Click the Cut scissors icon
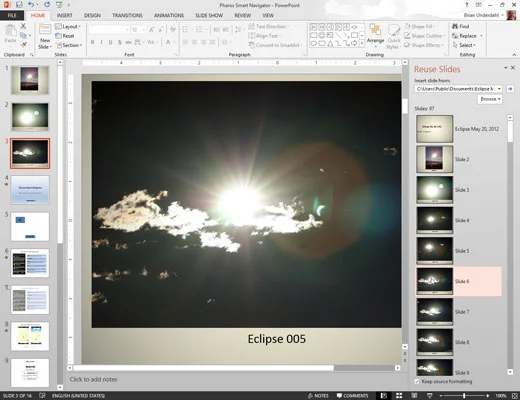The image size is (520, 400). (23, 26)
